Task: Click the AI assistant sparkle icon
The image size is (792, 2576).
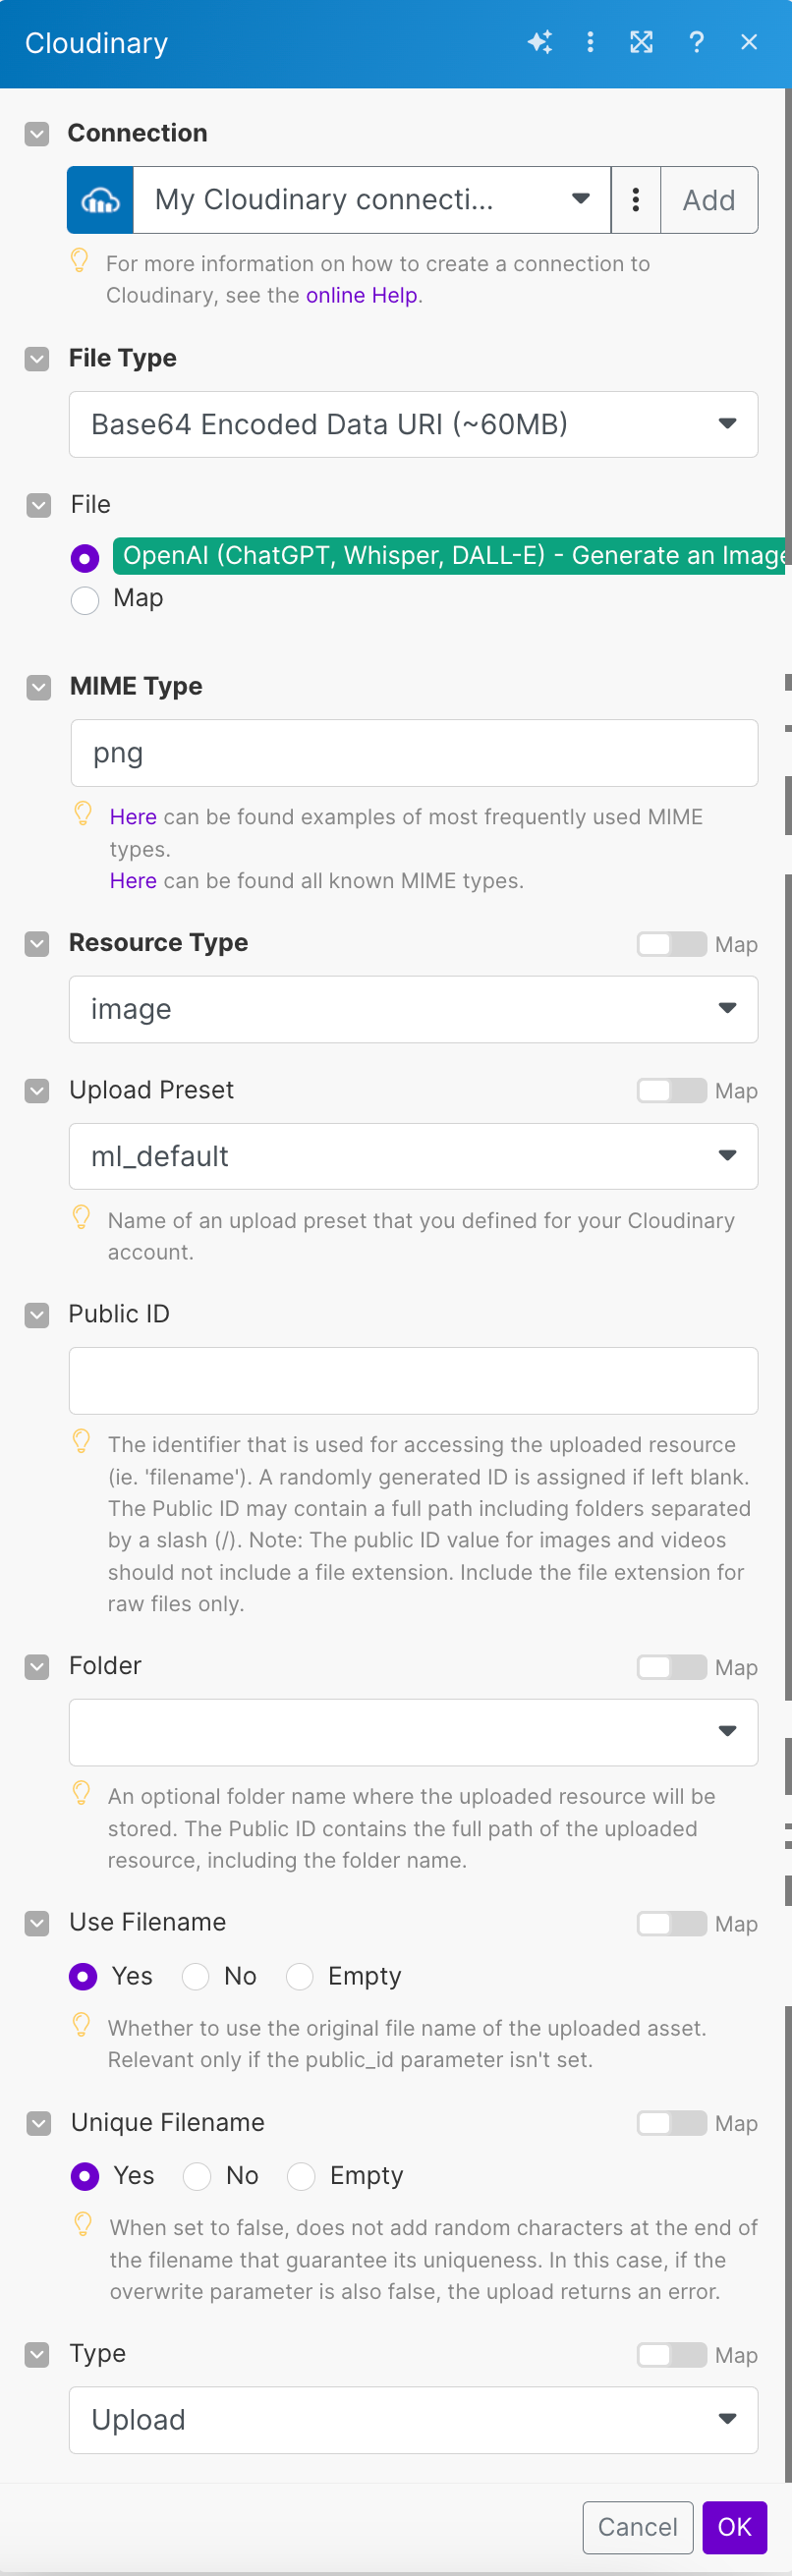Action: pos(539,42)
